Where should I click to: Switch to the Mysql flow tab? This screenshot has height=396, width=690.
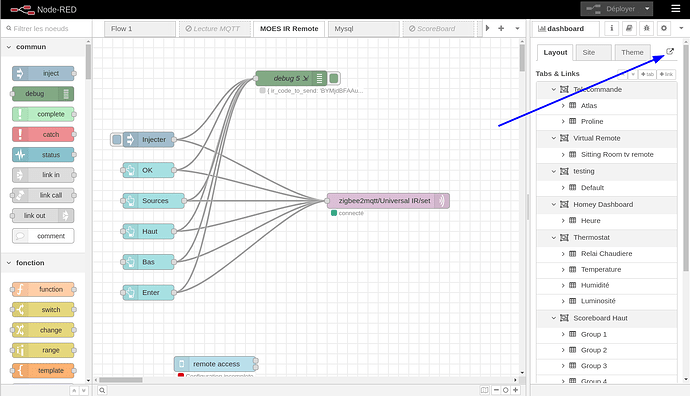pos(363,29)
